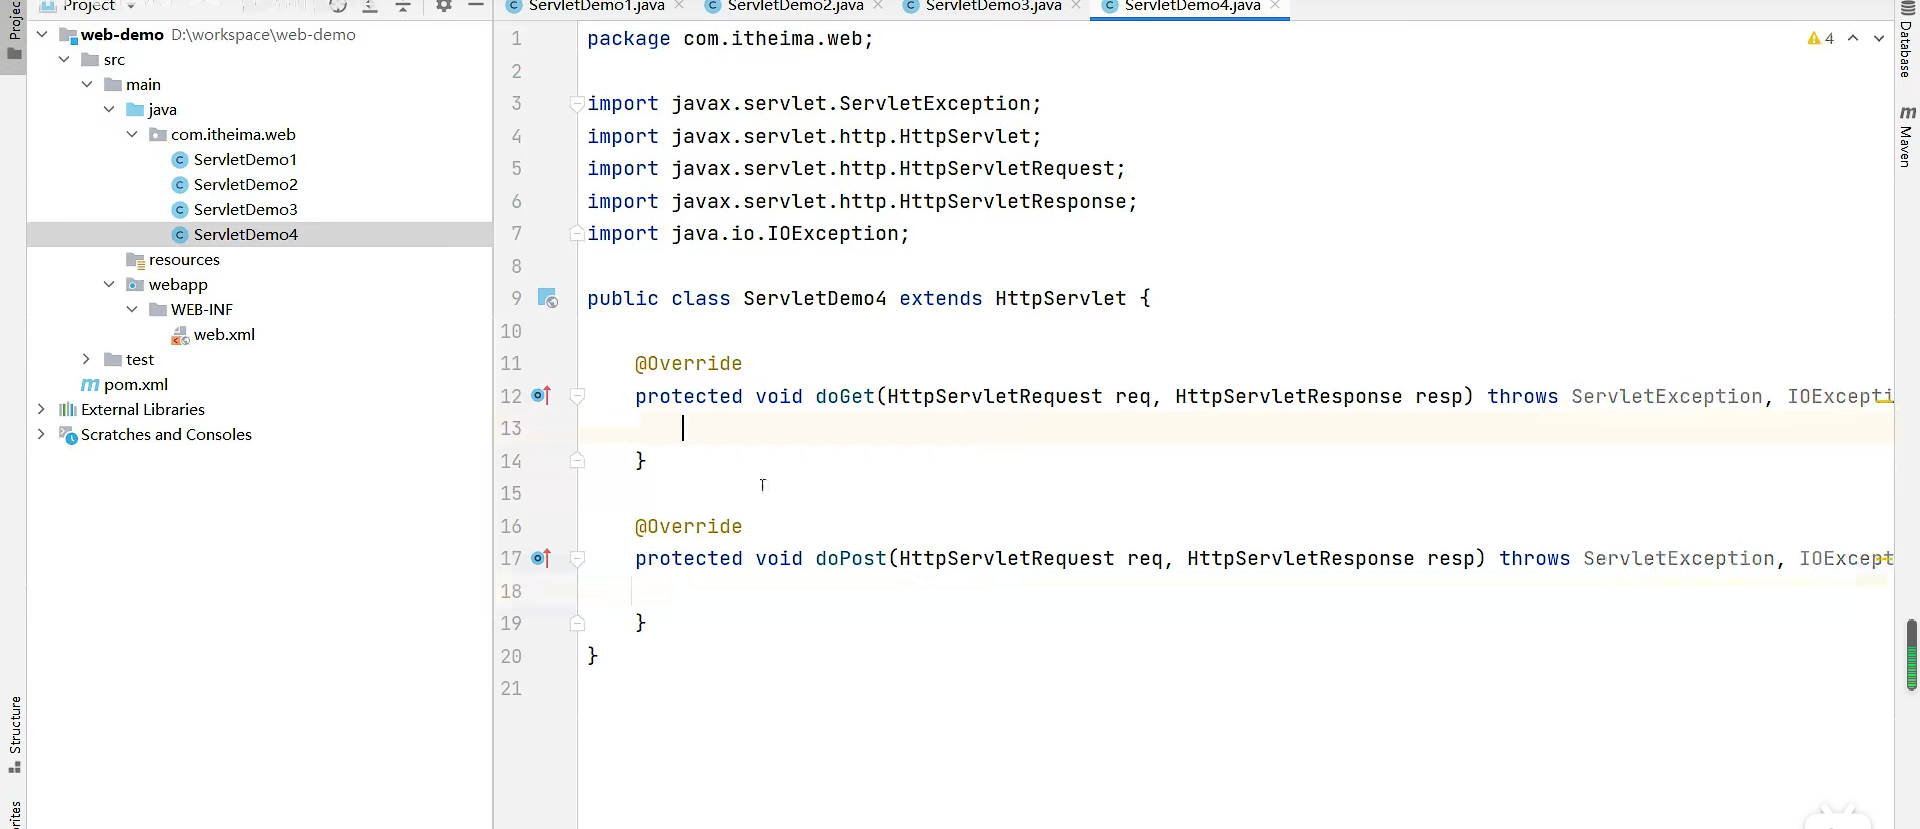Click the import java.io.IOException line
Screen dimensions: 1920x829
(x=749, y=233)
